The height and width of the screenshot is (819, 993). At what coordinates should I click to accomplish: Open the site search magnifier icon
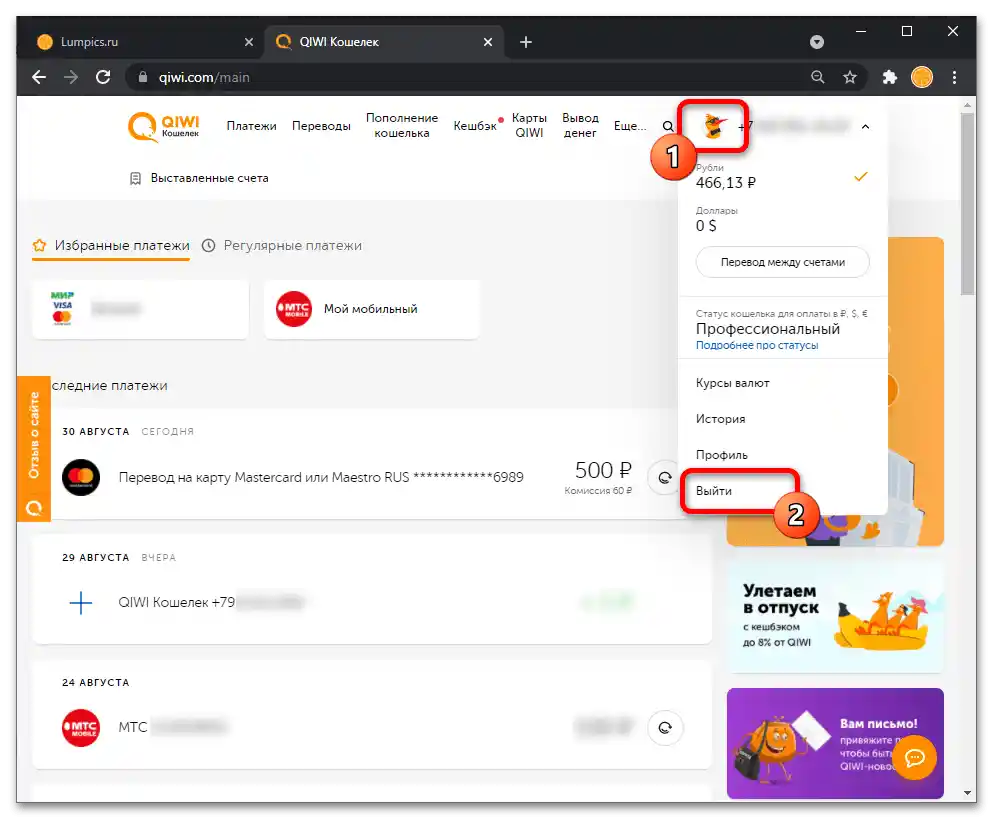click(x=667, y=126)
